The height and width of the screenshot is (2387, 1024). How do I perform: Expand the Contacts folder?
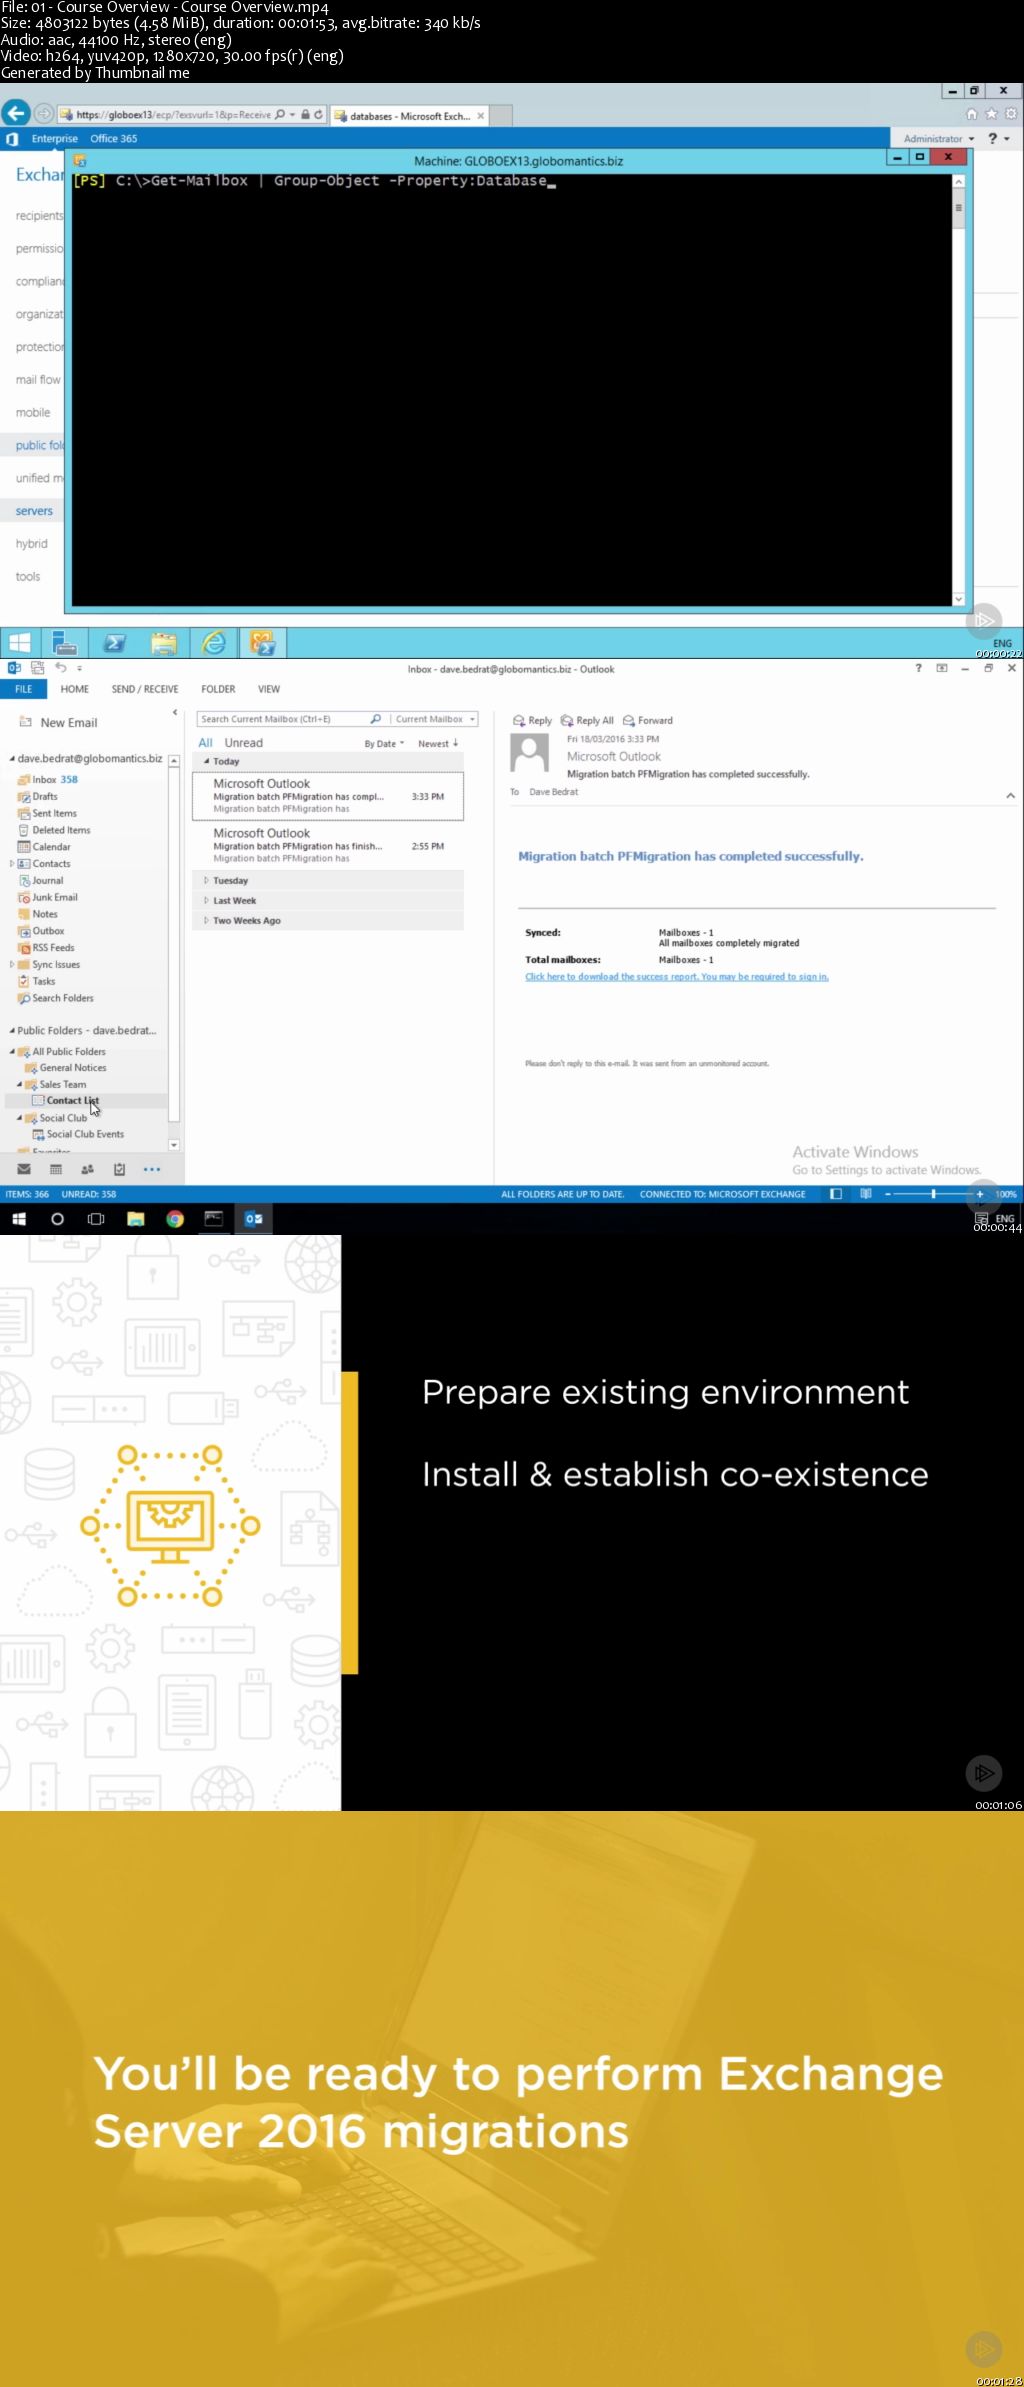click(12, 864)
